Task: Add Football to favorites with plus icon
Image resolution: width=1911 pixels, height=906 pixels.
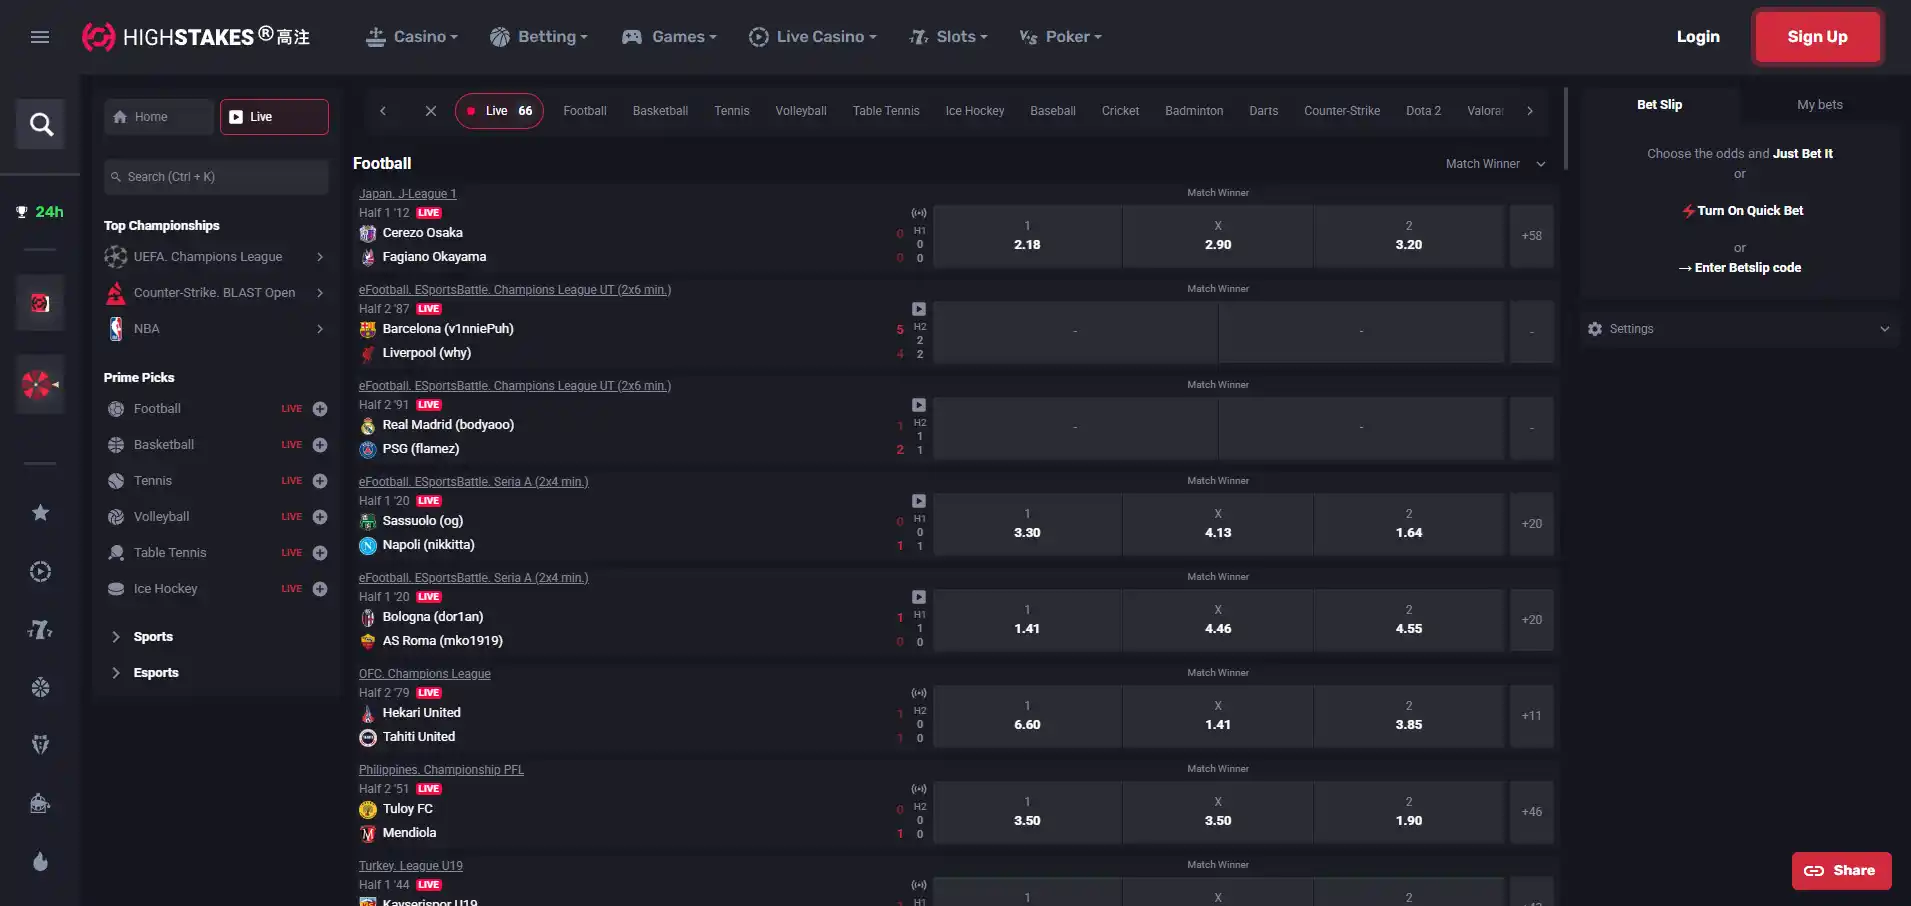Action: click(320, 409)
